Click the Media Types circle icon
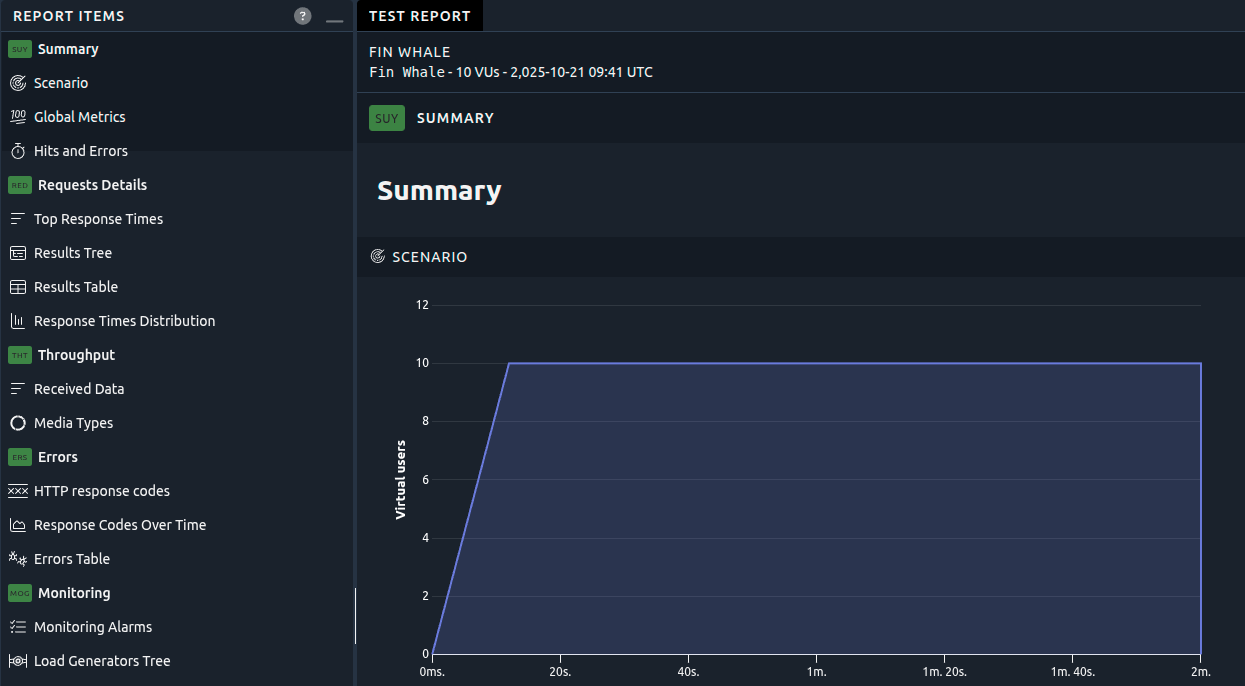This screenshot has width=1245, height=686. pos(18,423)
